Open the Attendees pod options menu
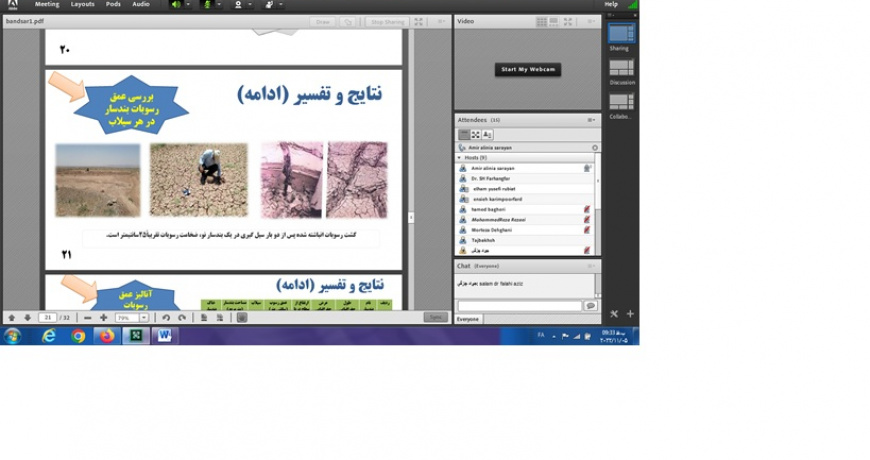The width and height of the screenshot is (870, 460). [x=591, y=120]
